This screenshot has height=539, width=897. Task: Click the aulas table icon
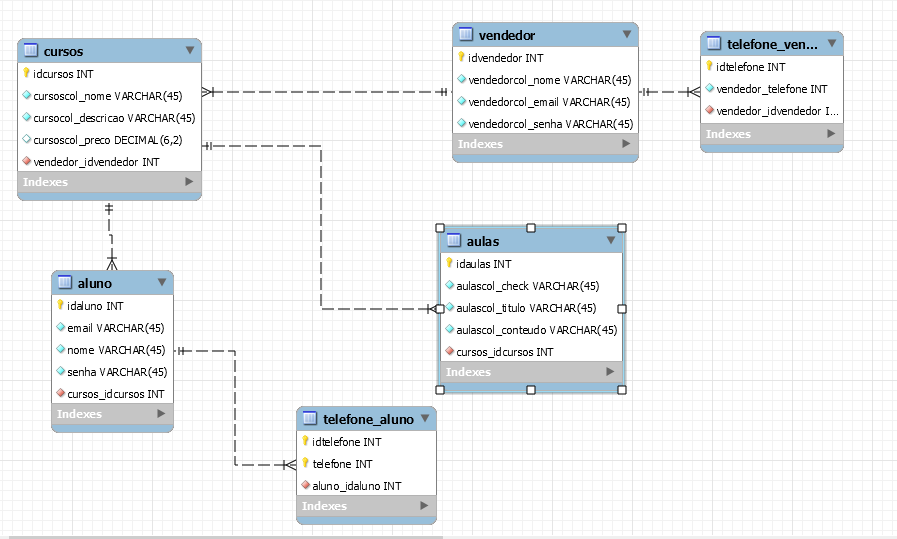click(453, 241)
